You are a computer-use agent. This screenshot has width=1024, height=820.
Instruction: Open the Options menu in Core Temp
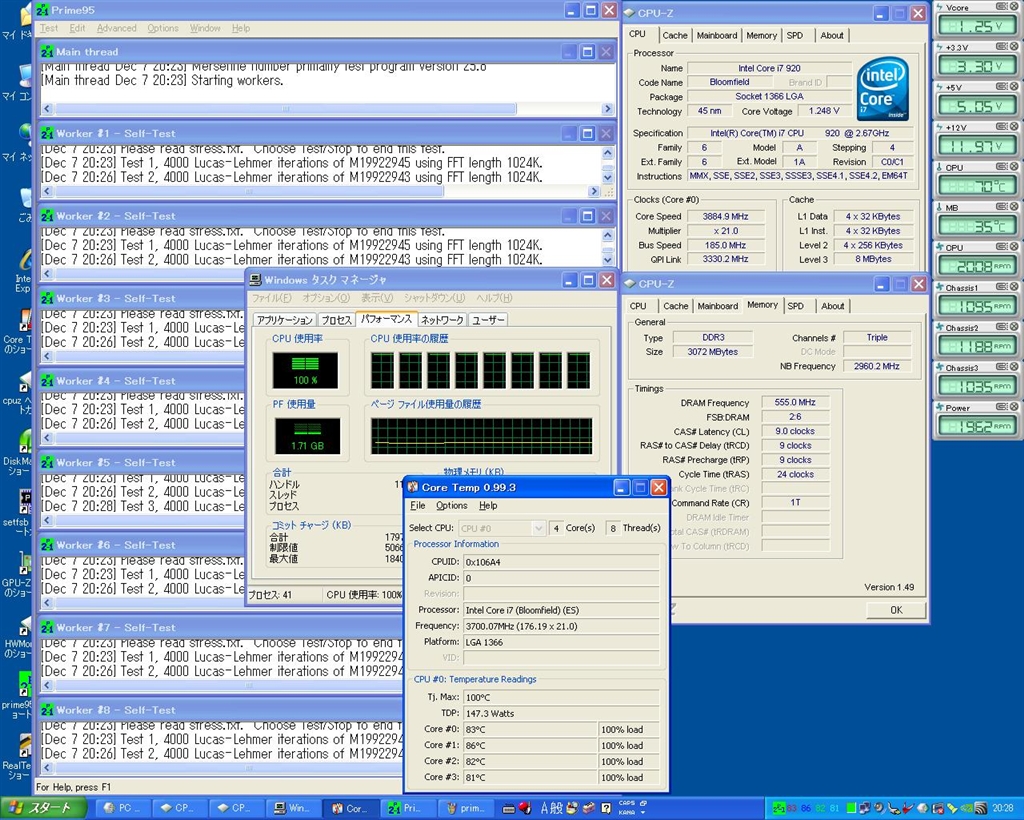[451, 506]
